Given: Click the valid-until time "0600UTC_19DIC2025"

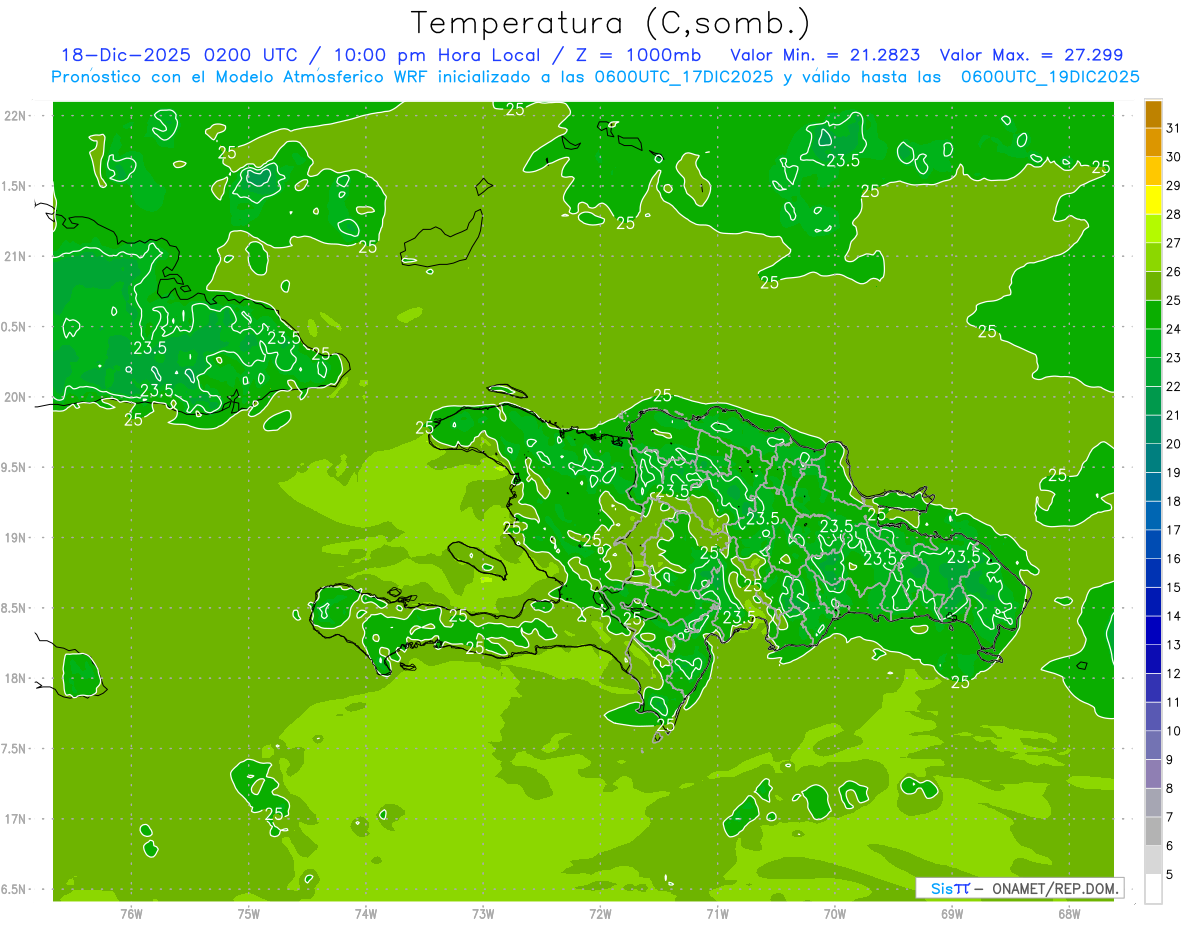Looking at the screenshot, I should [1050, 77].
